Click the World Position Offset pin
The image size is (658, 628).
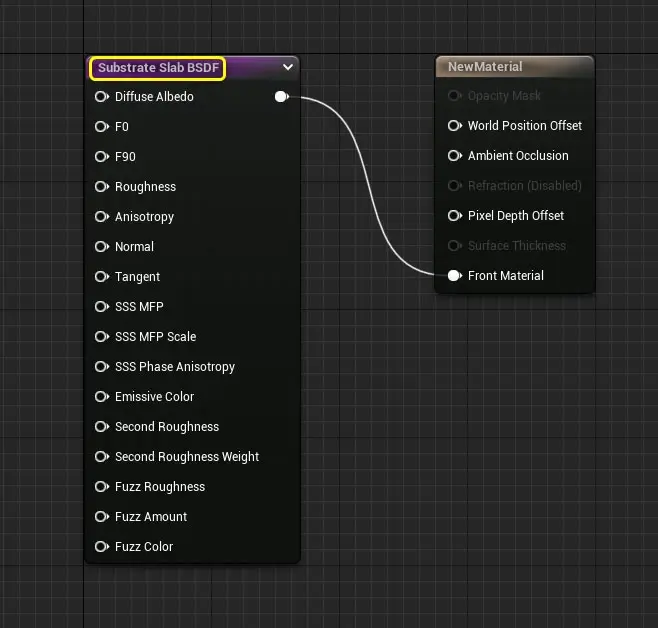pyautogui.click(x=454, y=125)
